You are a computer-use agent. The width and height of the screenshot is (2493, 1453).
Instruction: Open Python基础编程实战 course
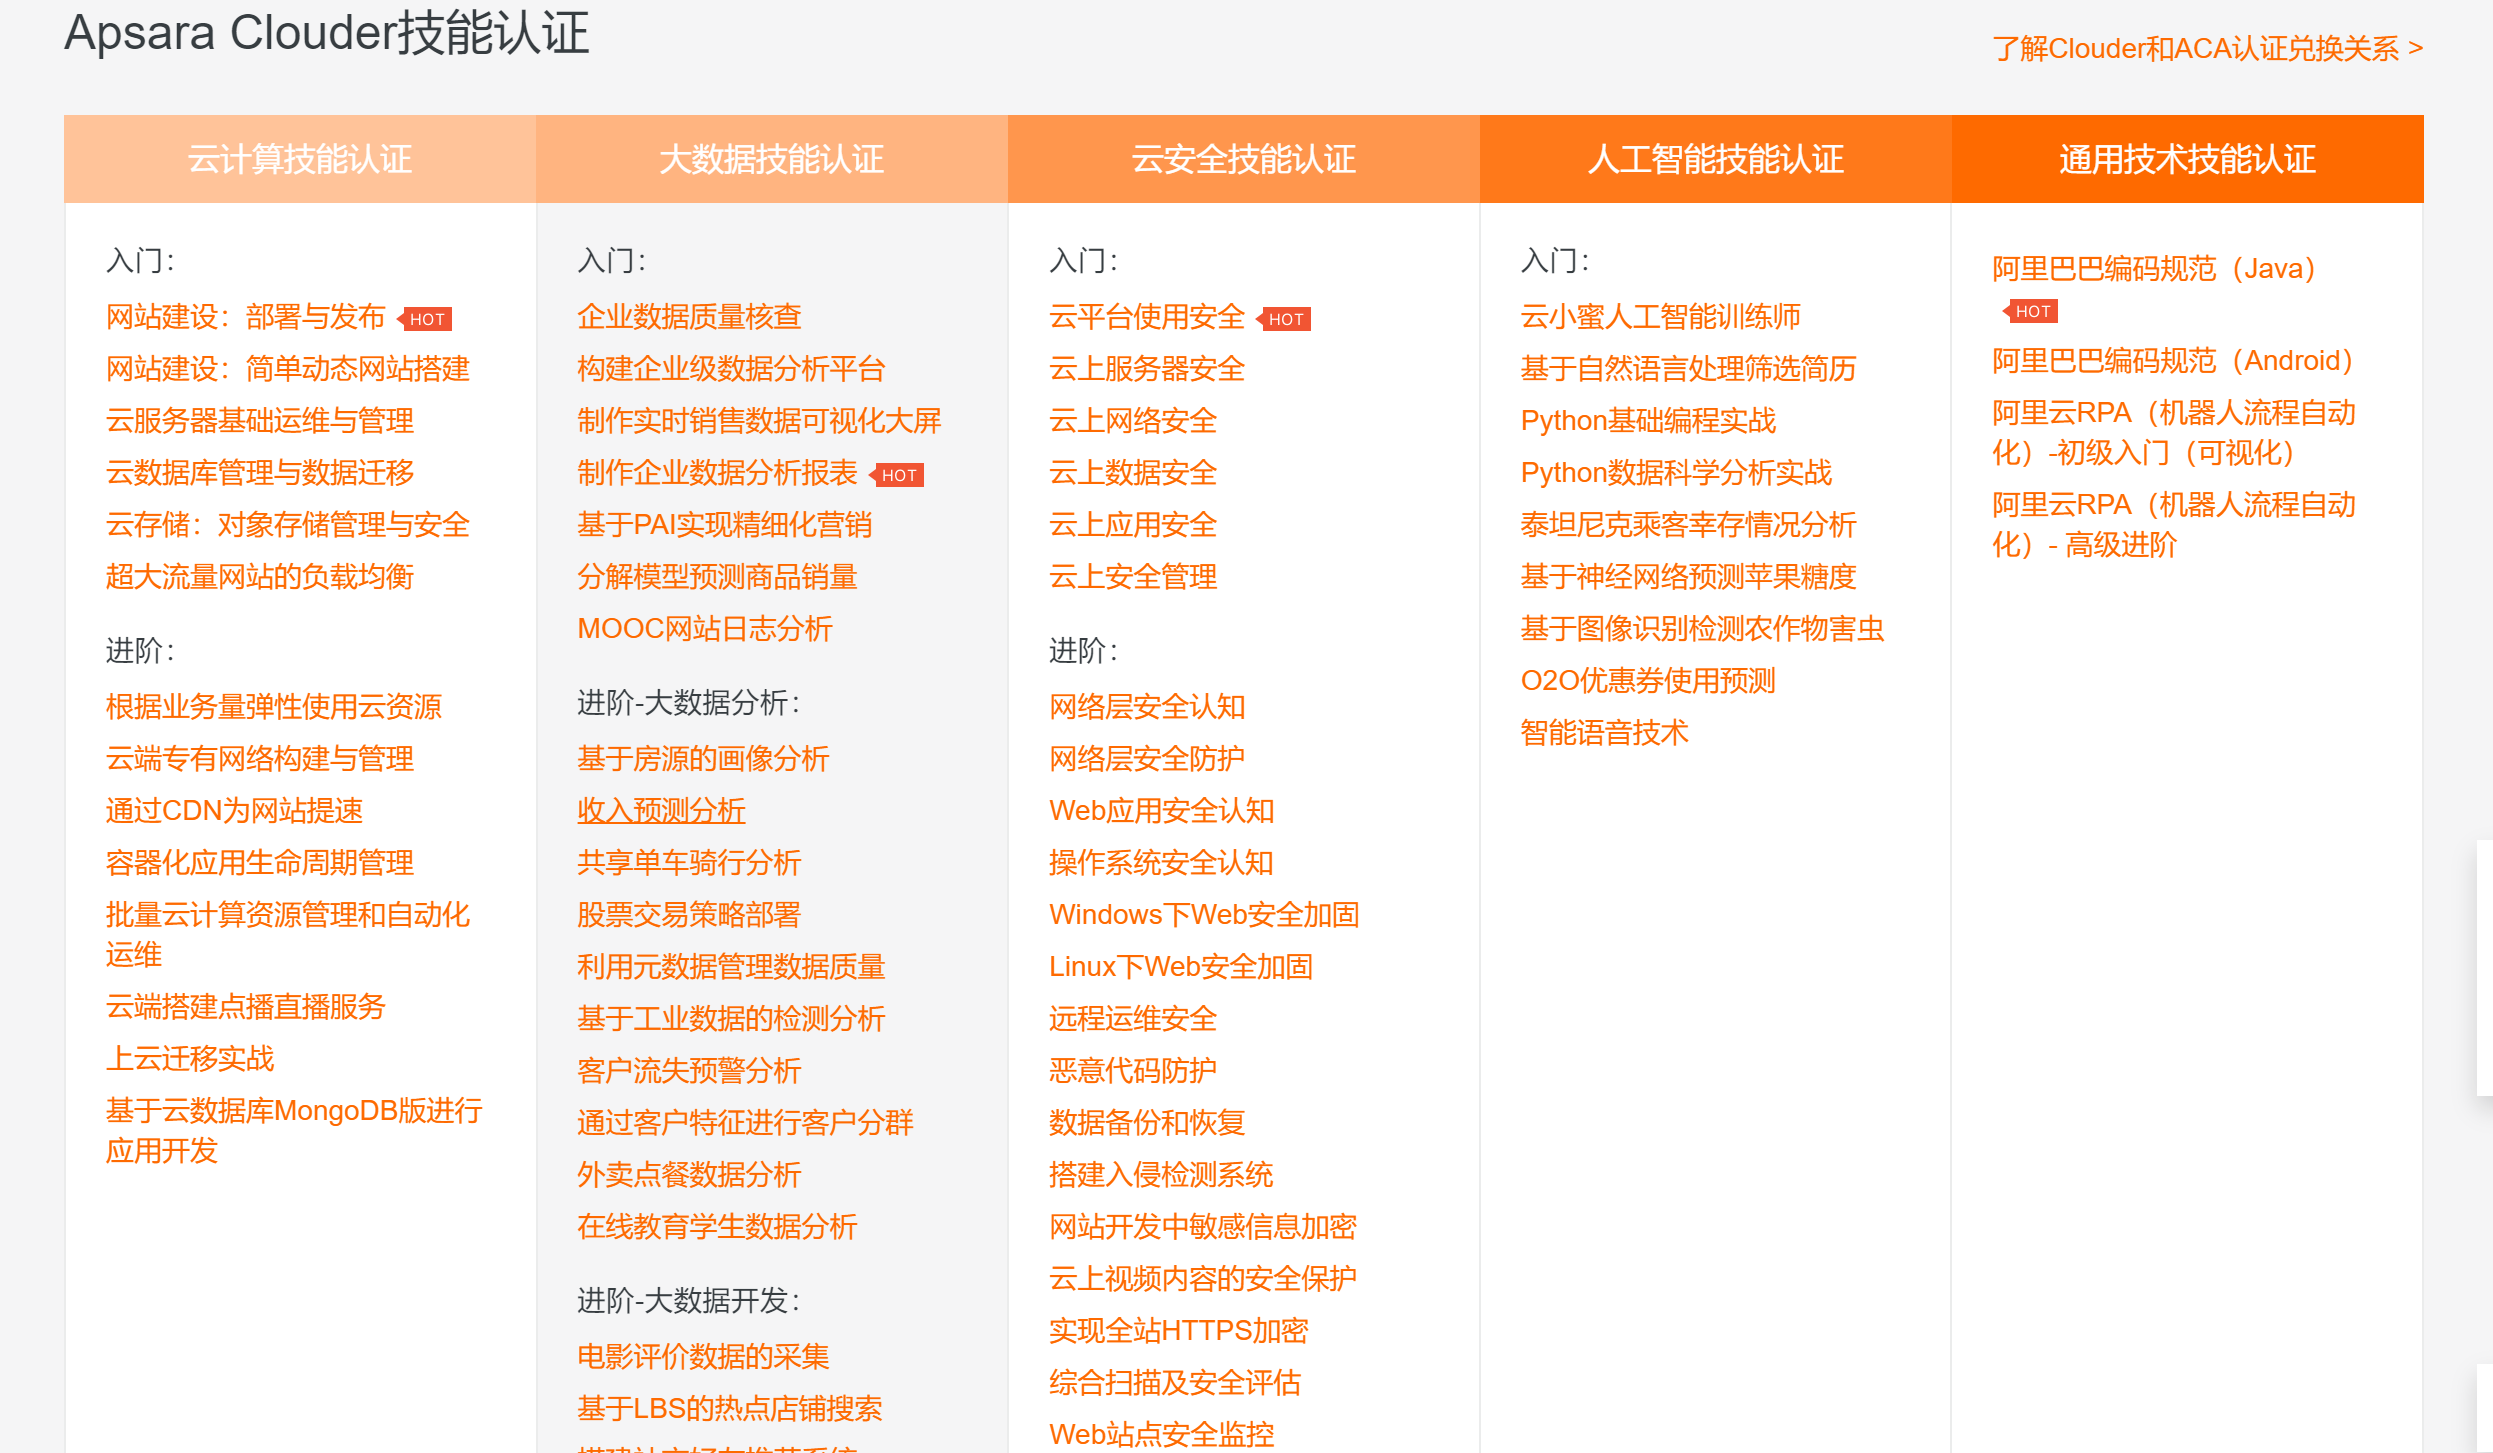pos(1647,421)
